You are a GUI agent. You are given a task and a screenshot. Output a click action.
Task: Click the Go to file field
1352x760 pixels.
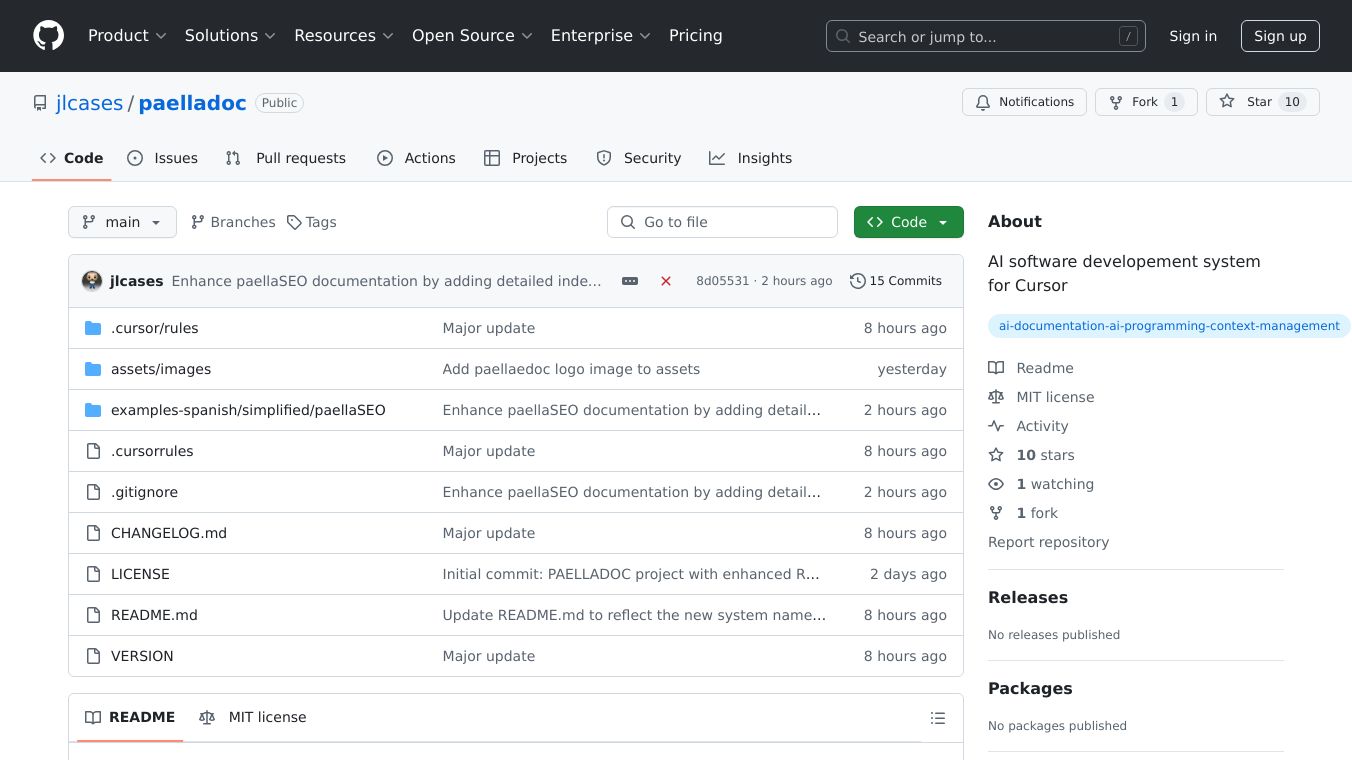pos(722,222)
